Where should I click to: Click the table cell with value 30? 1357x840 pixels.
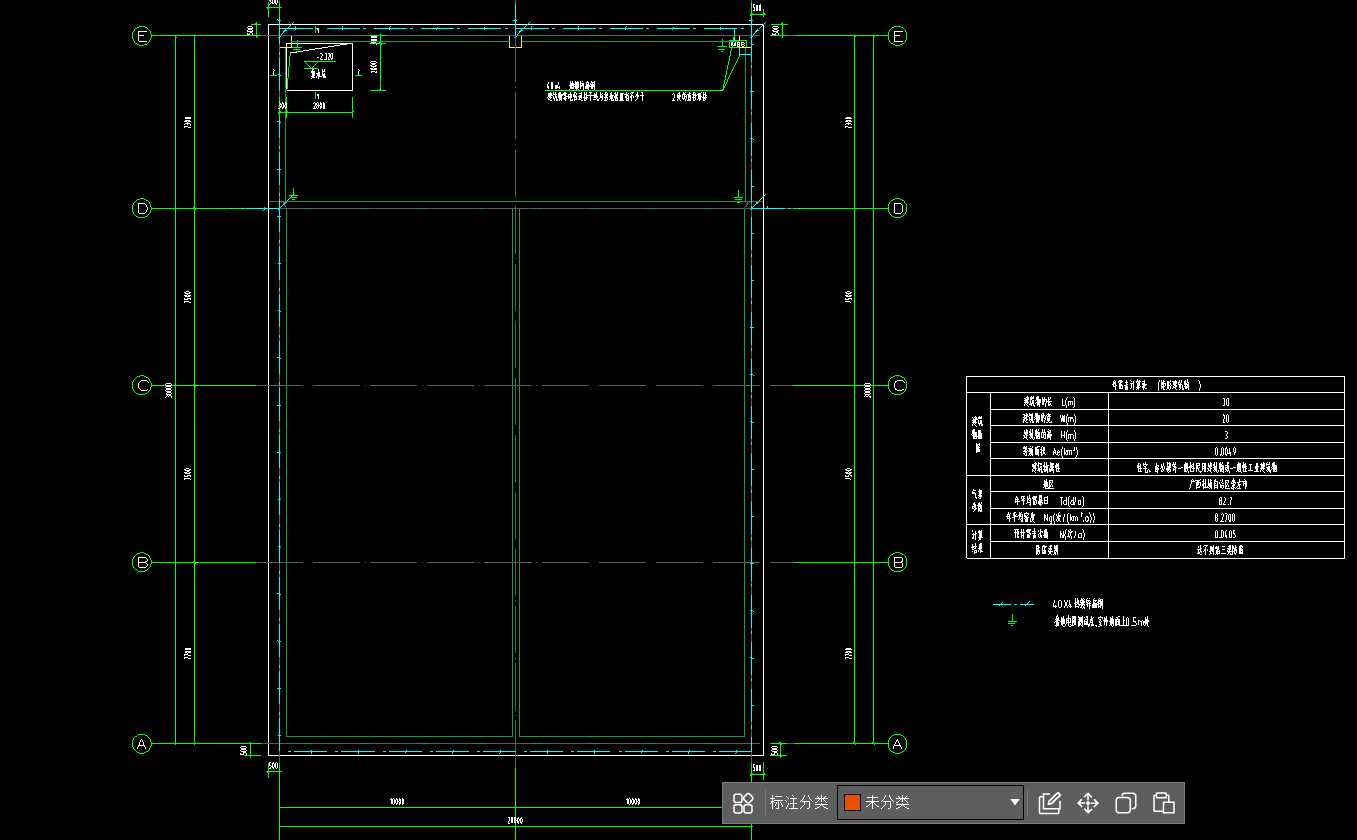pyautogui.click(x=1226, y=402)
